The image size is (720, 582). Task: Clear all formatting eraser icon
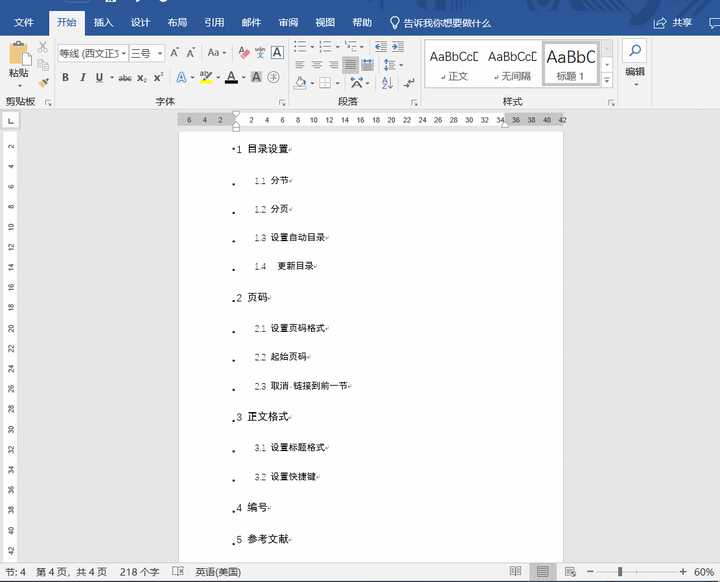tap(244, 53)
